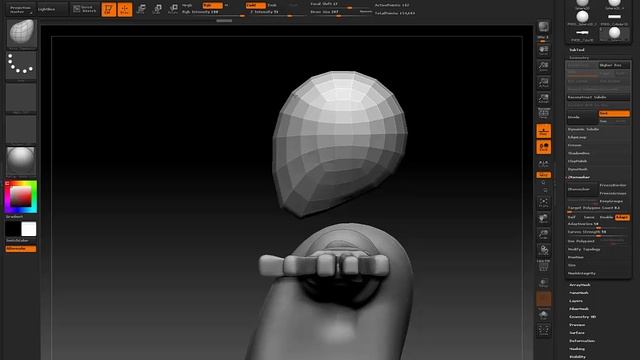Viewport: 640px width, 360px height.
Task: Activate Edit mode button
Action: click(109, 9)
